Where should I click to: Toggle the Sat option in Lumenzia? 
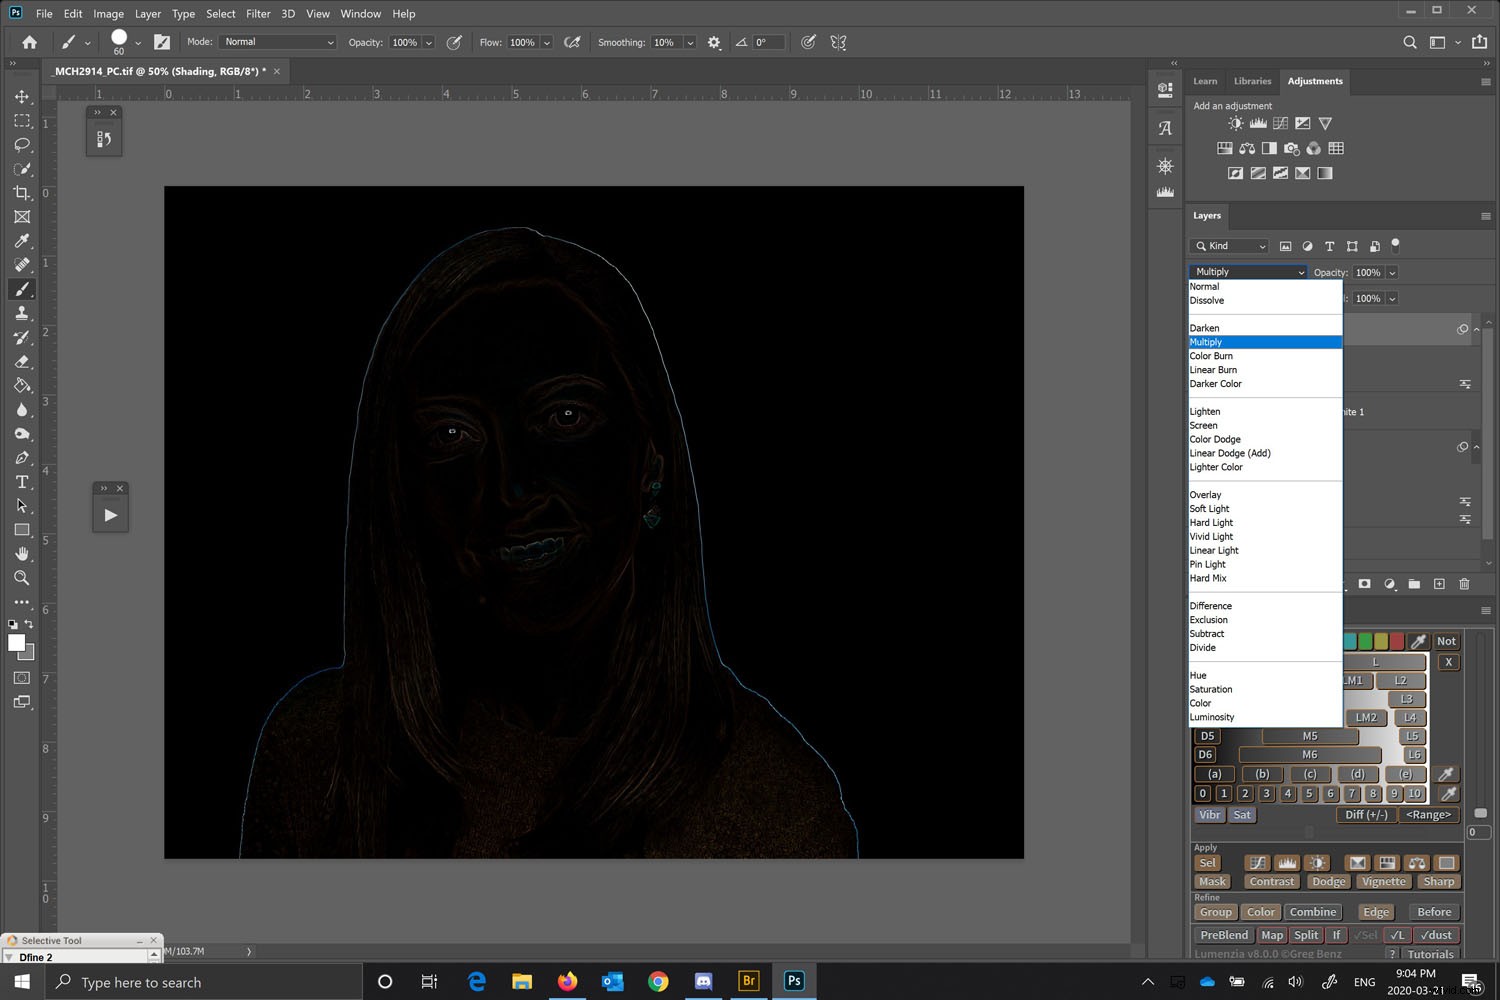pos(1241,814)
